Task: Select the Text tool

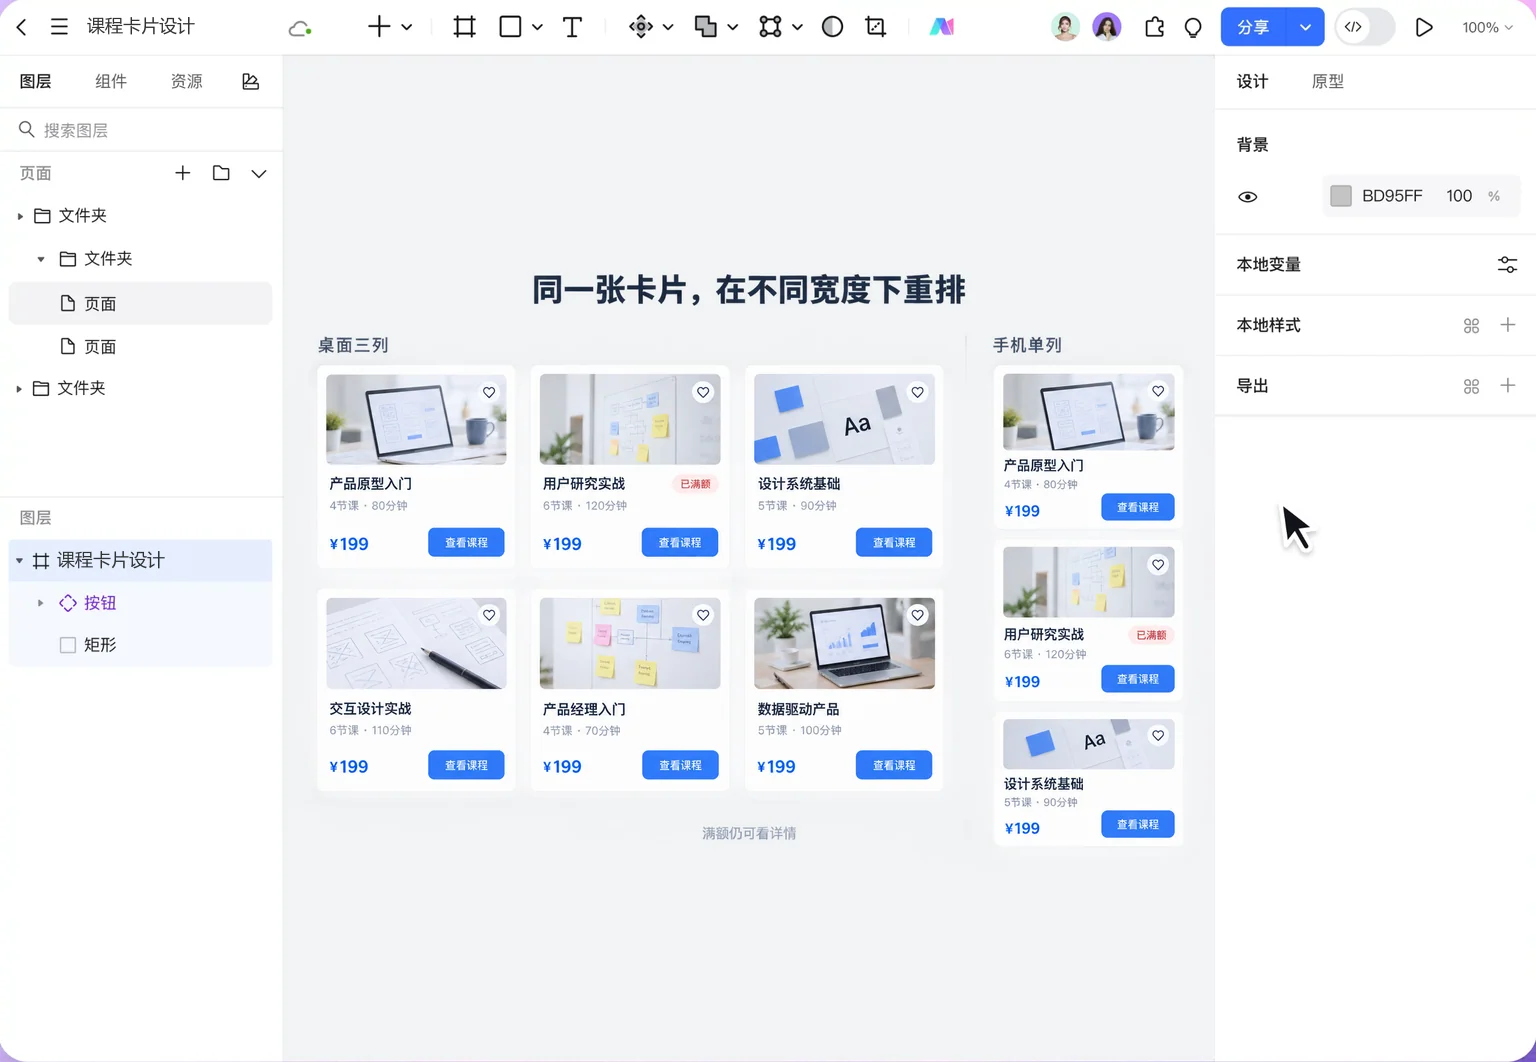Action: pyautogui.click(x=572, y=27)
